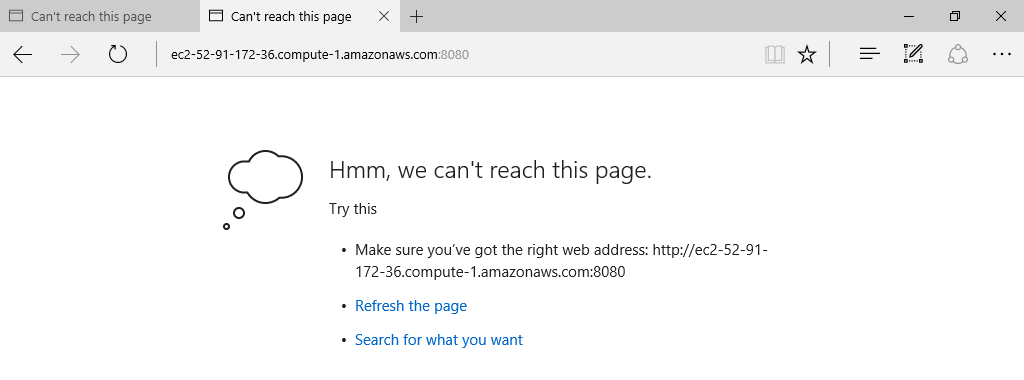This screenshot has width=1024, height=380.
Task: Click Search for what you want link
Action: 439,340
